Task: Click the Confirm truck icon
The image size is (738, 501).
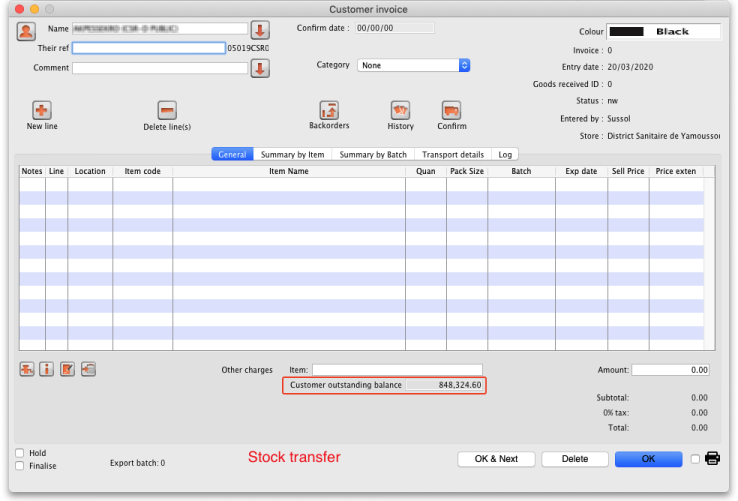Action: 451,111
